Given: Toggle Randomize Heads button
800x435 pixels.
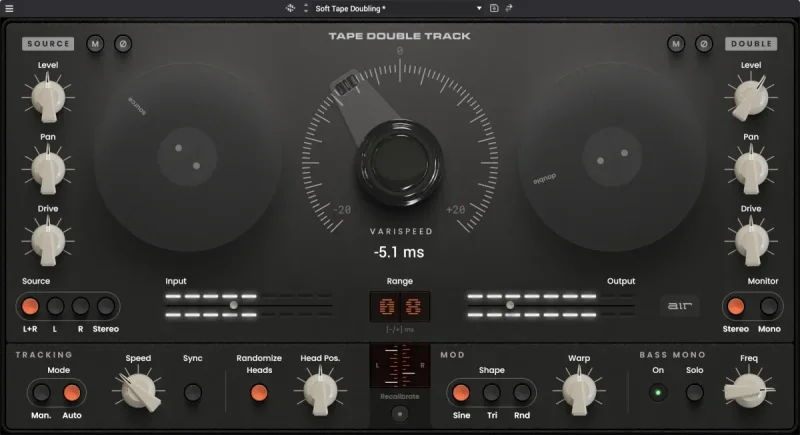Looking at the screenshot, I should (x=259, y=393).
